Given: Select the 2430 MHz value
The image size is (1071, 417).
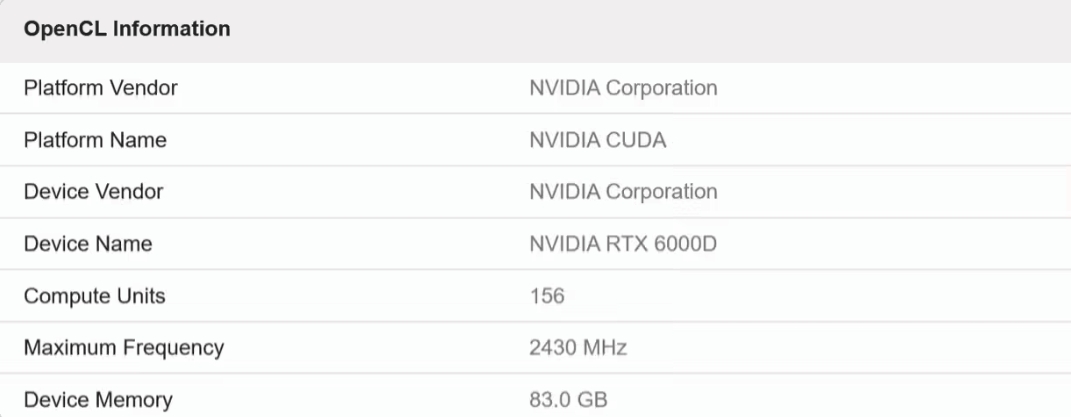Looking at the screenshot, I should (x=577, y=348).
